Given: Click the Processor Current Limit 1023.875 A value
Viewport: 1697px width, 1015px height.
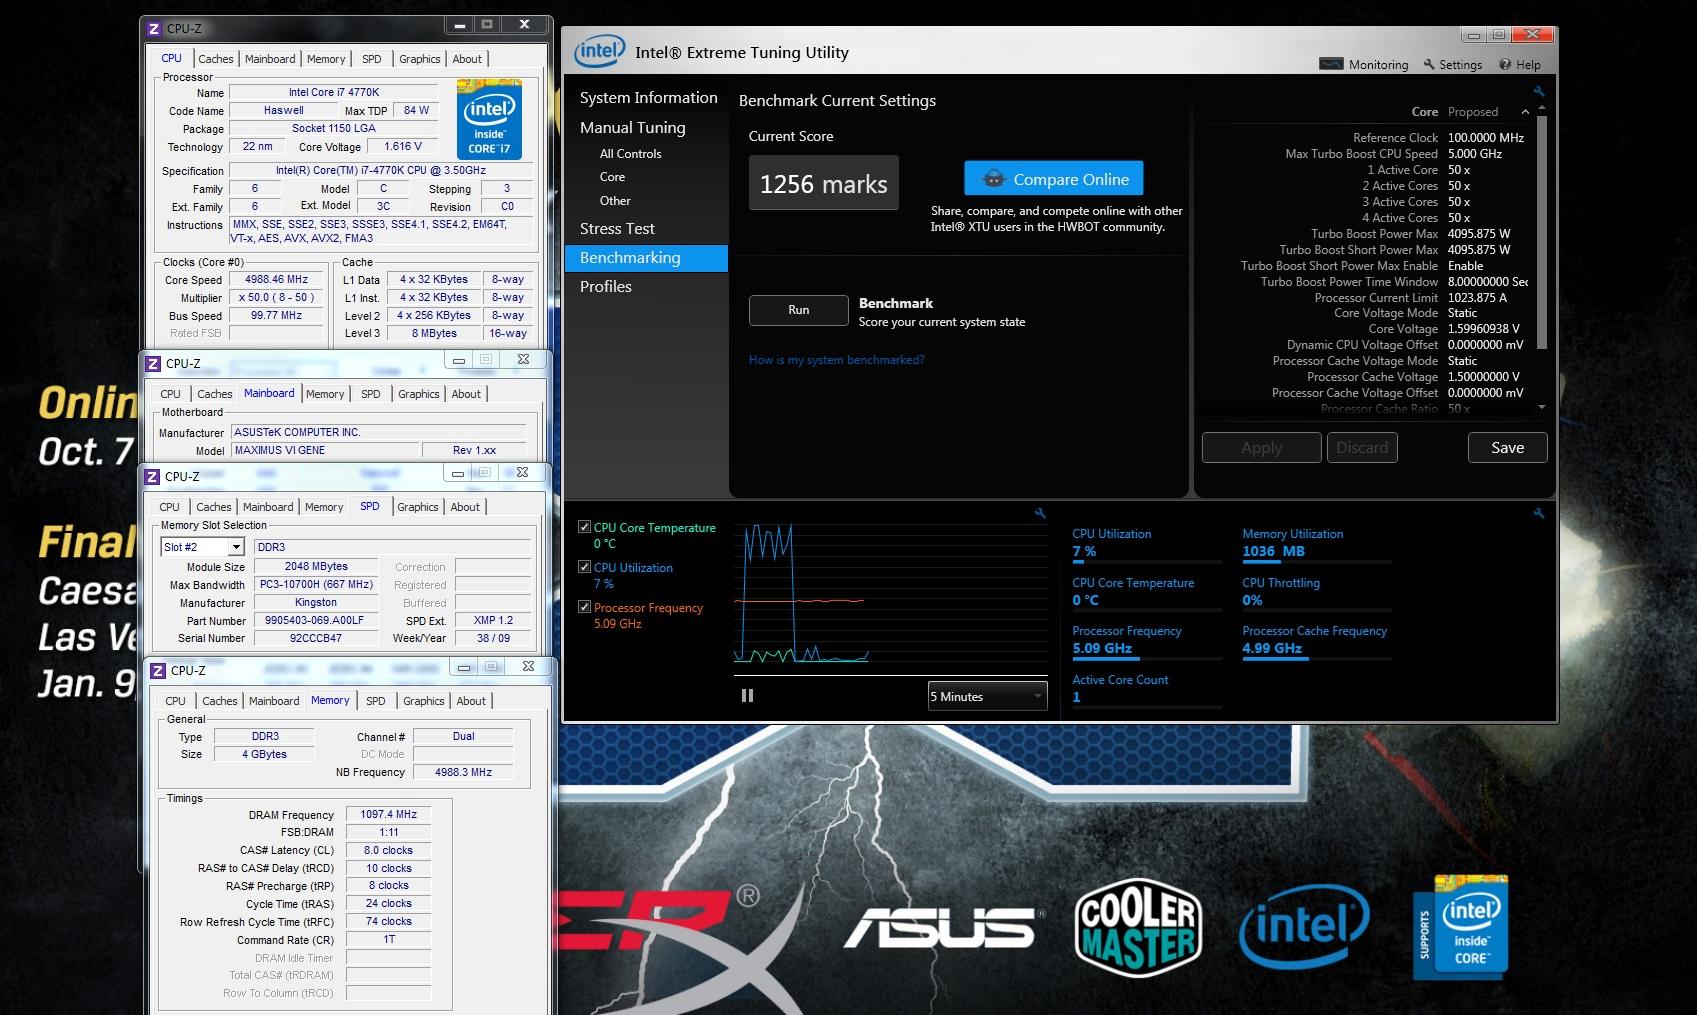Looking at the screenshot, I should 1477,298.
